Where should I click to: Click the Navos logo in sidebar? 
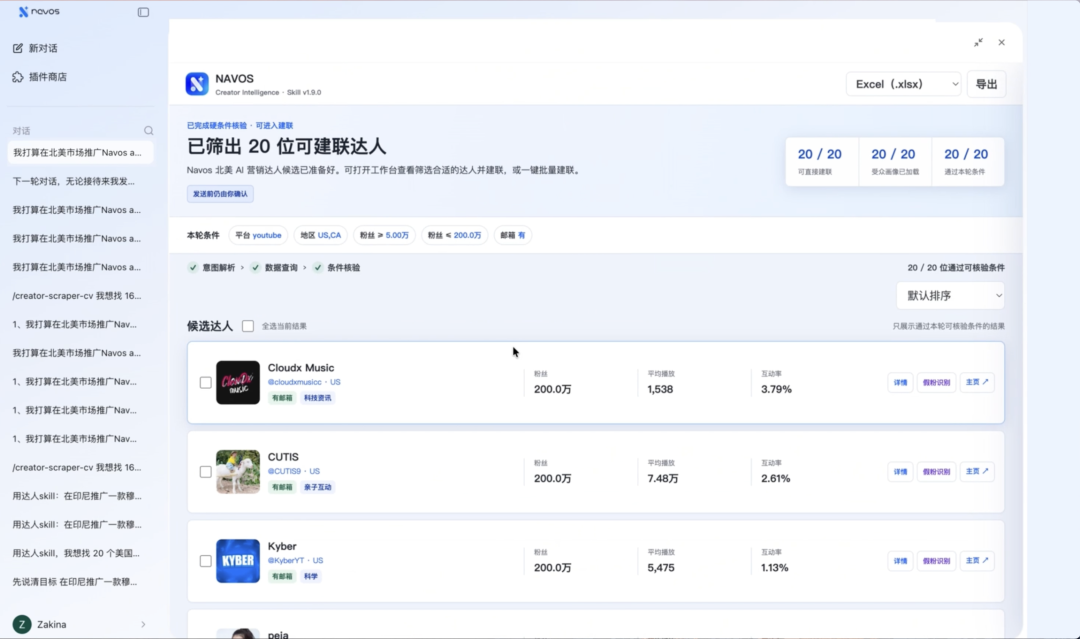(39, 12)
